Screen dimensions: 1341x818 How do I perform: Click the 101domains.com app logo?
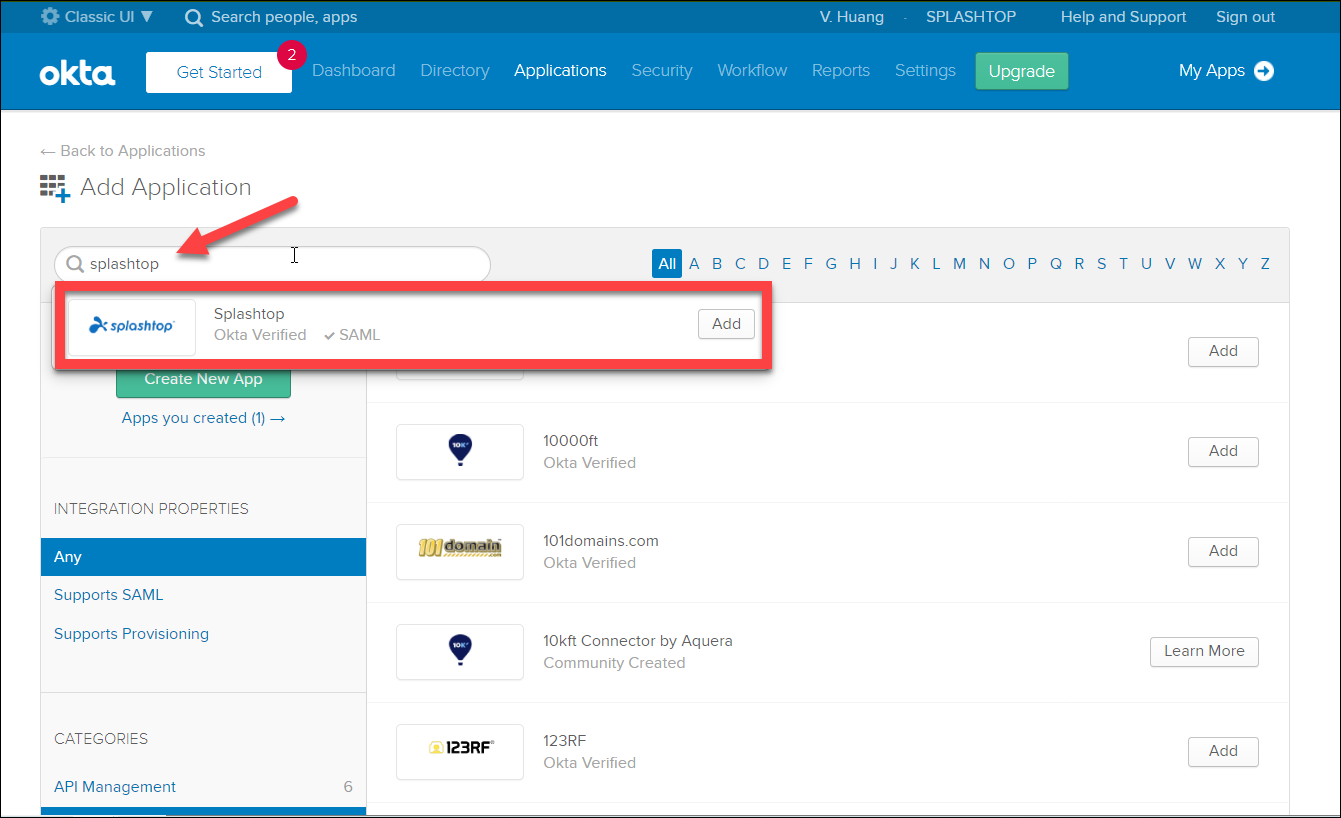pyautogui.click(x=459, y=551)
